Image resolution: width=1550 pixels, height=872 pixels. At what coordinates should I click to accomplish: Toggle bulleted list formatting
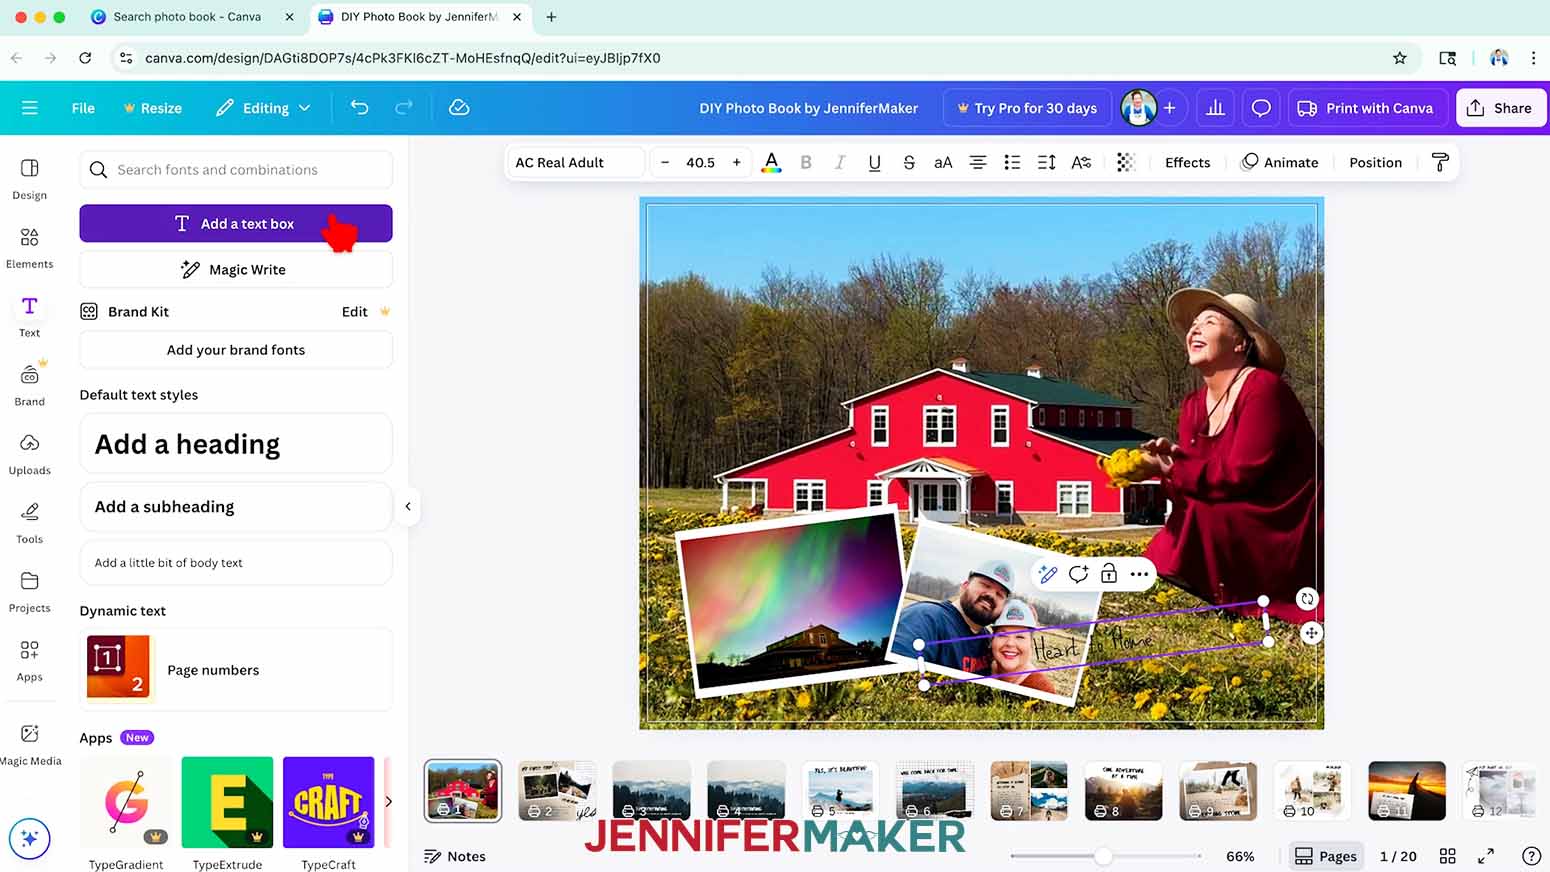[x=1012, y=162]
